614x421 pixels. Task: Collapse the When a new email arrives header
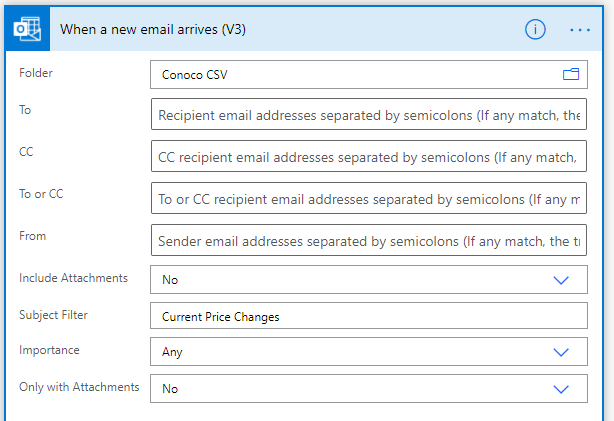(153, 29)
